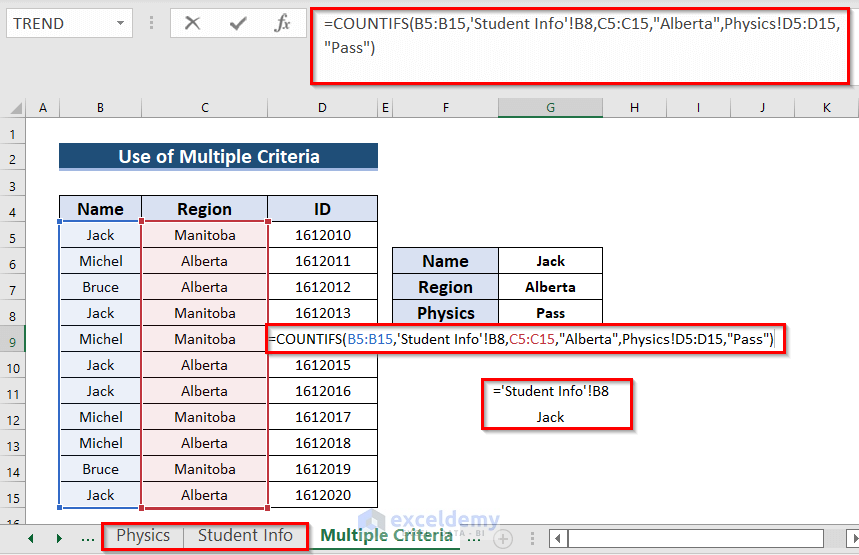
Task: Confirm formula with the checkmark icon
Action: click(x=238, y=23)
